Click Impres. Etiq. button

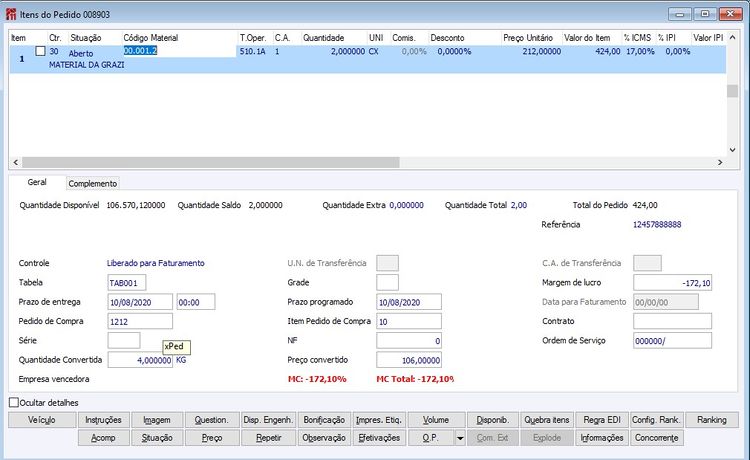[379, 420]
